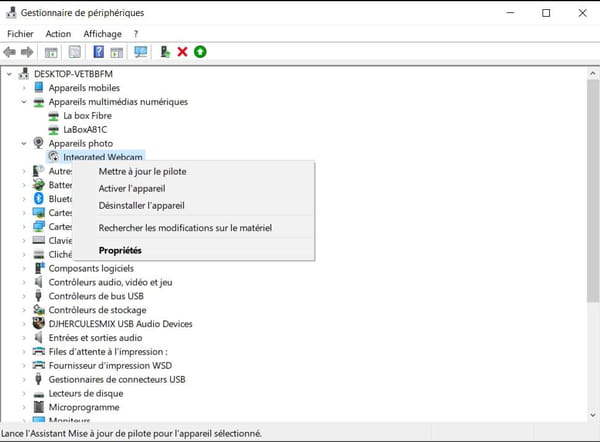Click the Forward arrow toolbar icon
The width and height of the screenshot is (600, 442).
click(27, 52)
